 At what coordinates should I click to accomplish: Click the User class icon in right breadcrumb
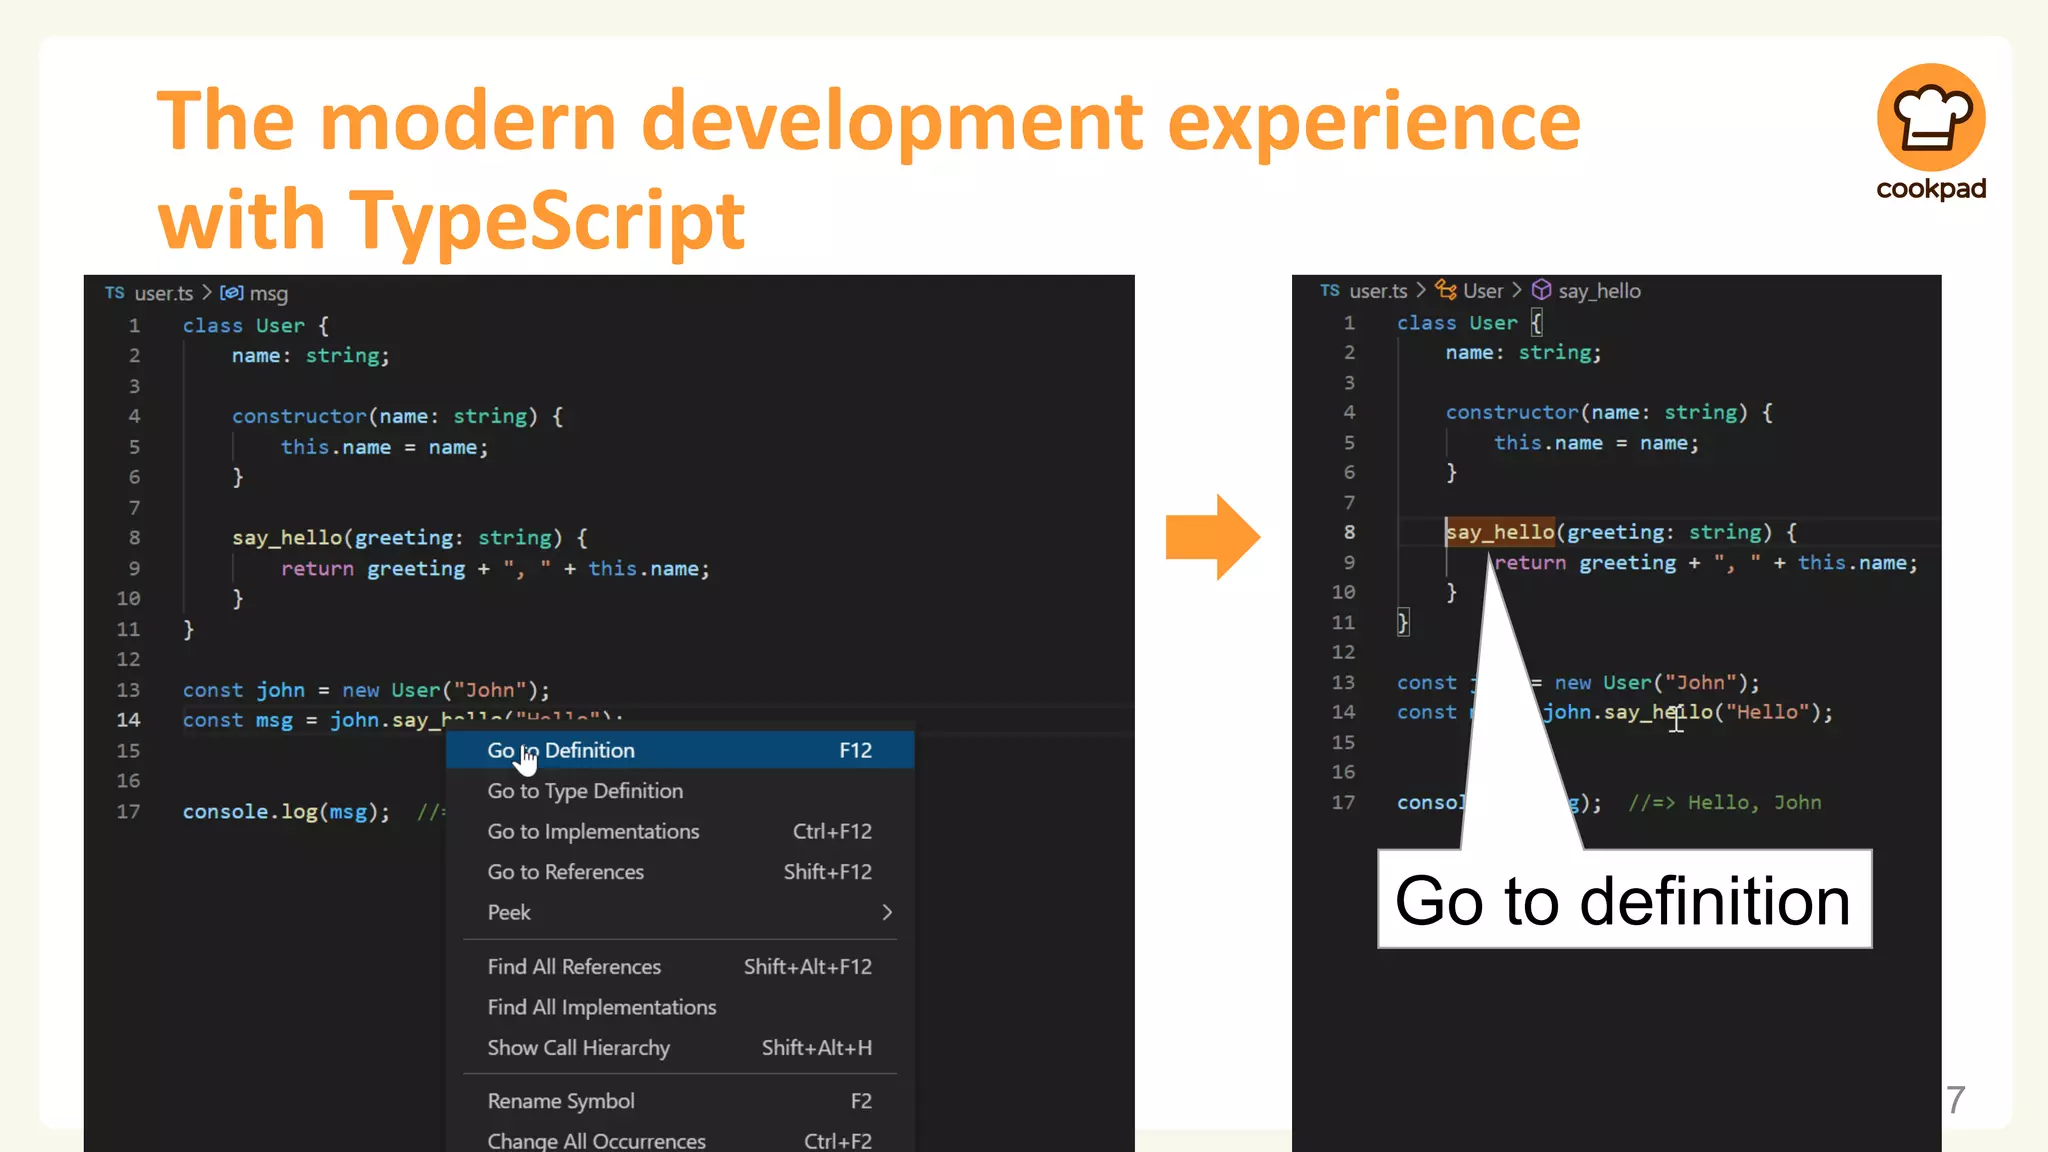[1446, 290]
